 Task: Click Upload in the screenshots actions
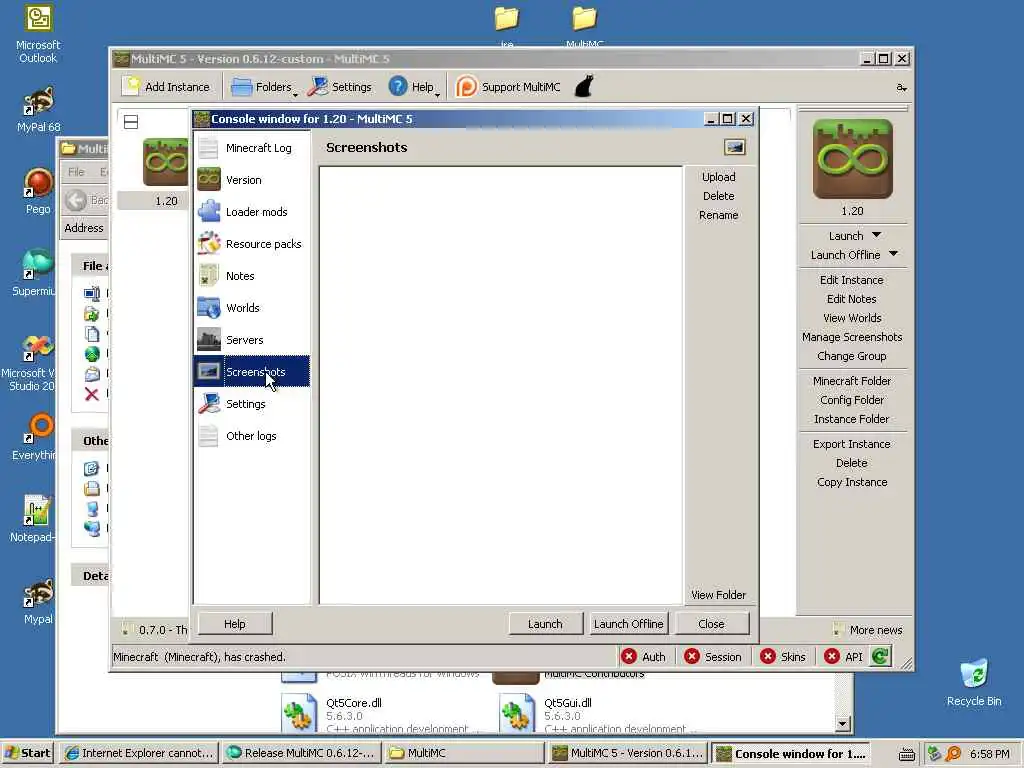[718, 177]
